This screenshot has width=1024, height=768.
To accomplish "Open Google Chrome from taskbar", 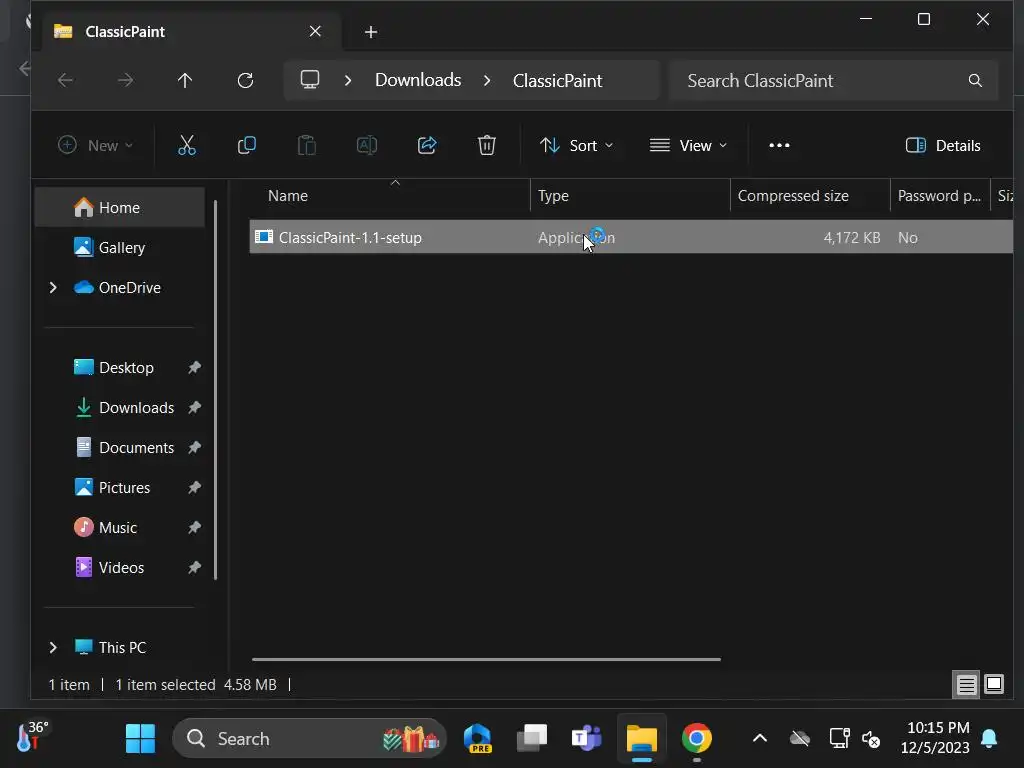I will tap(696, 739).
